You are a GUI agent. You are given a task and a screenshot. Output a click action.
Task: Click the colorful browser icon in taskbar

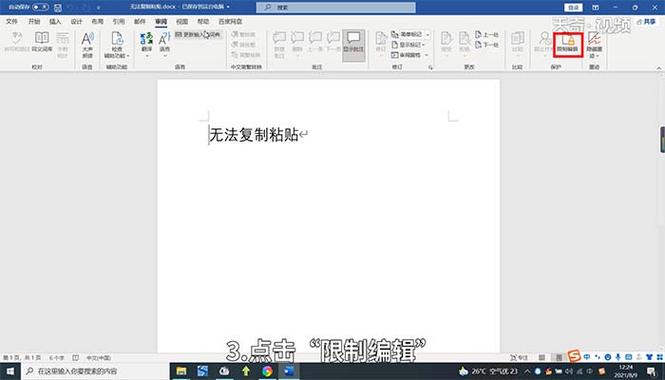268,372
